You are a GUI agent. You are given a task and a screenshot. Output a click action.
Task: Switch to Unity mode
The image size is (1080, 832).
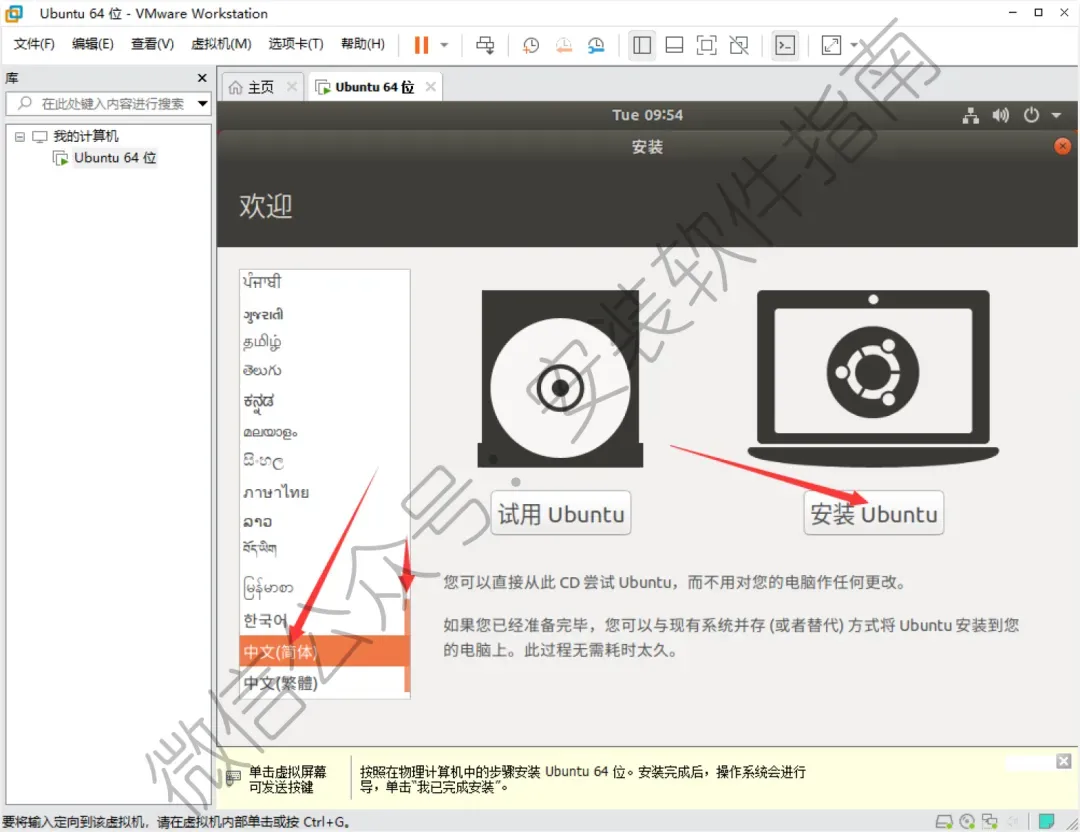point(739,45)
